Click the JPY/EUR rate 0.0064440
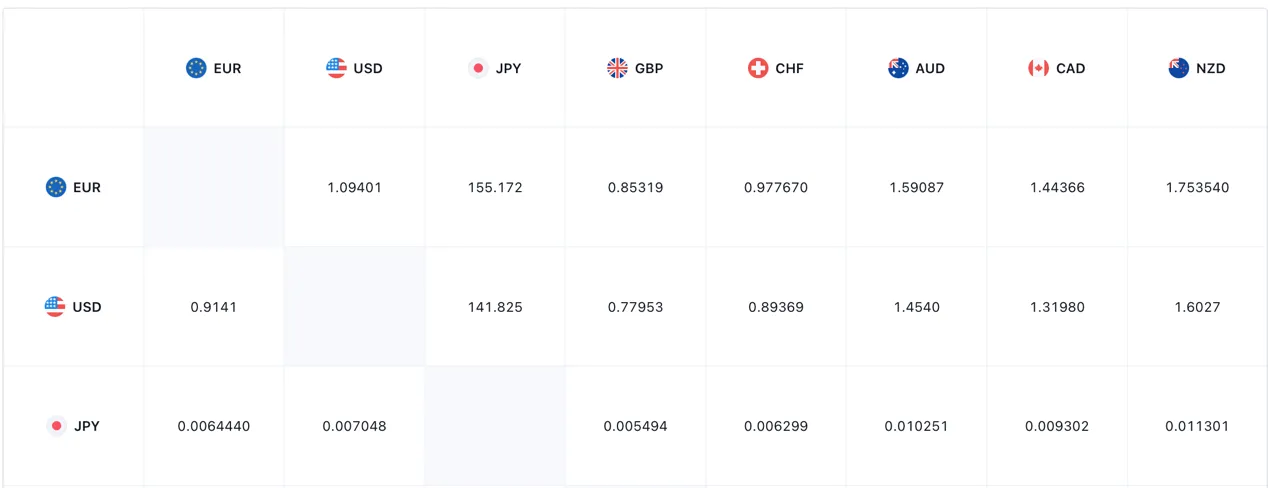 (x=214, y=426)
